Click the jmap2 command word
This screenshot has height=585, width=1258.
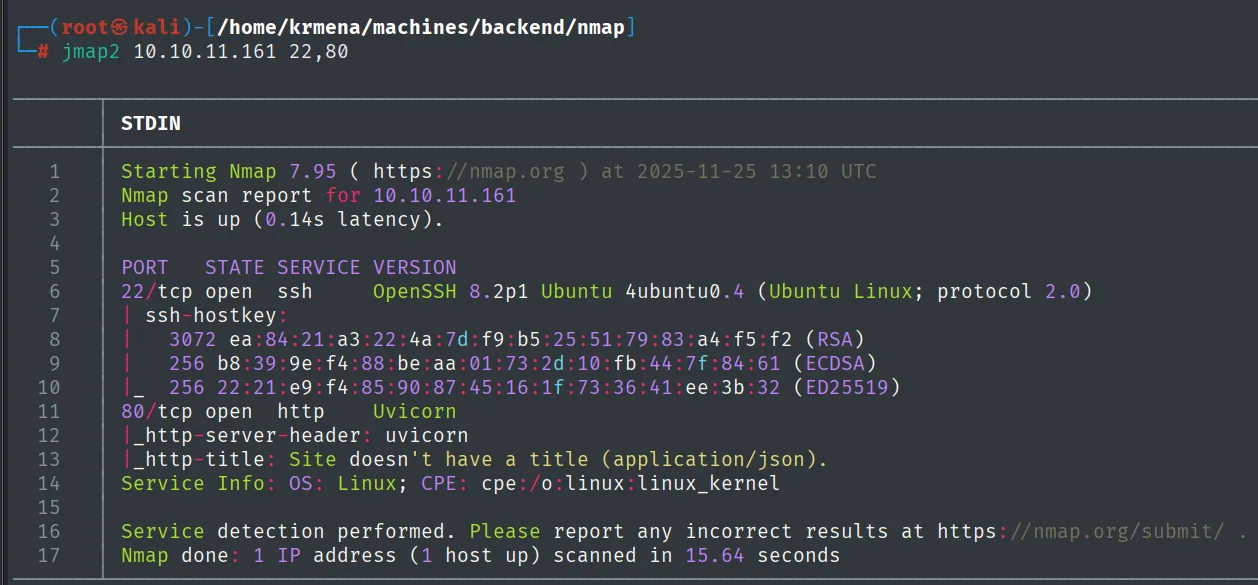click(91, 51)
